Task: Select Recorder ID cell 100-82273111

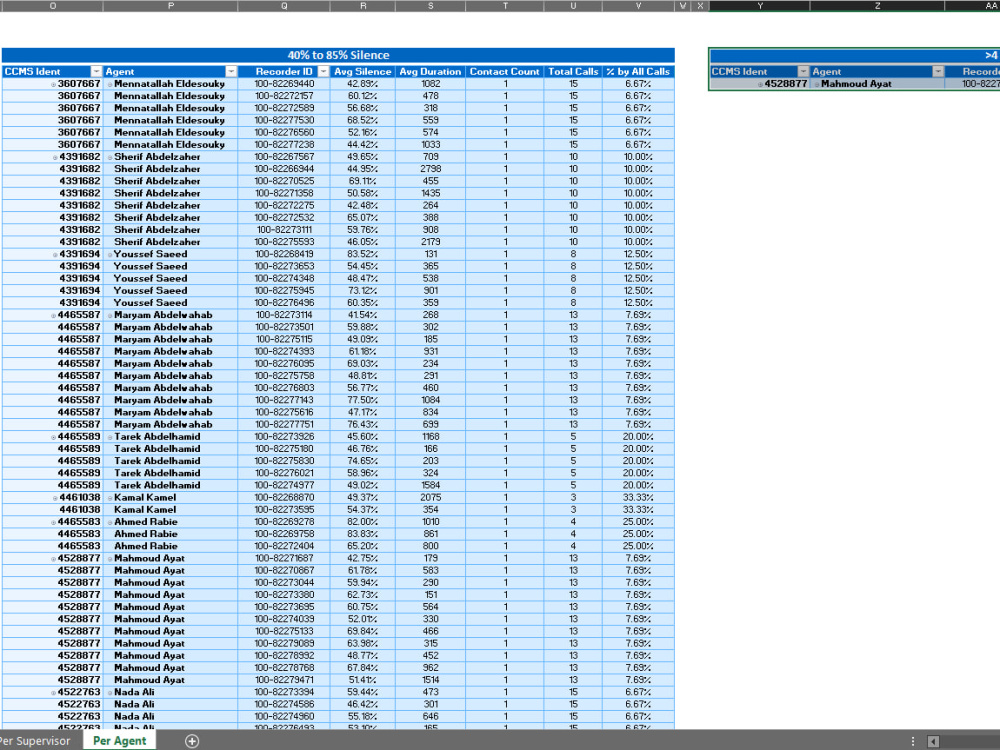Action: tap(284, 230)
